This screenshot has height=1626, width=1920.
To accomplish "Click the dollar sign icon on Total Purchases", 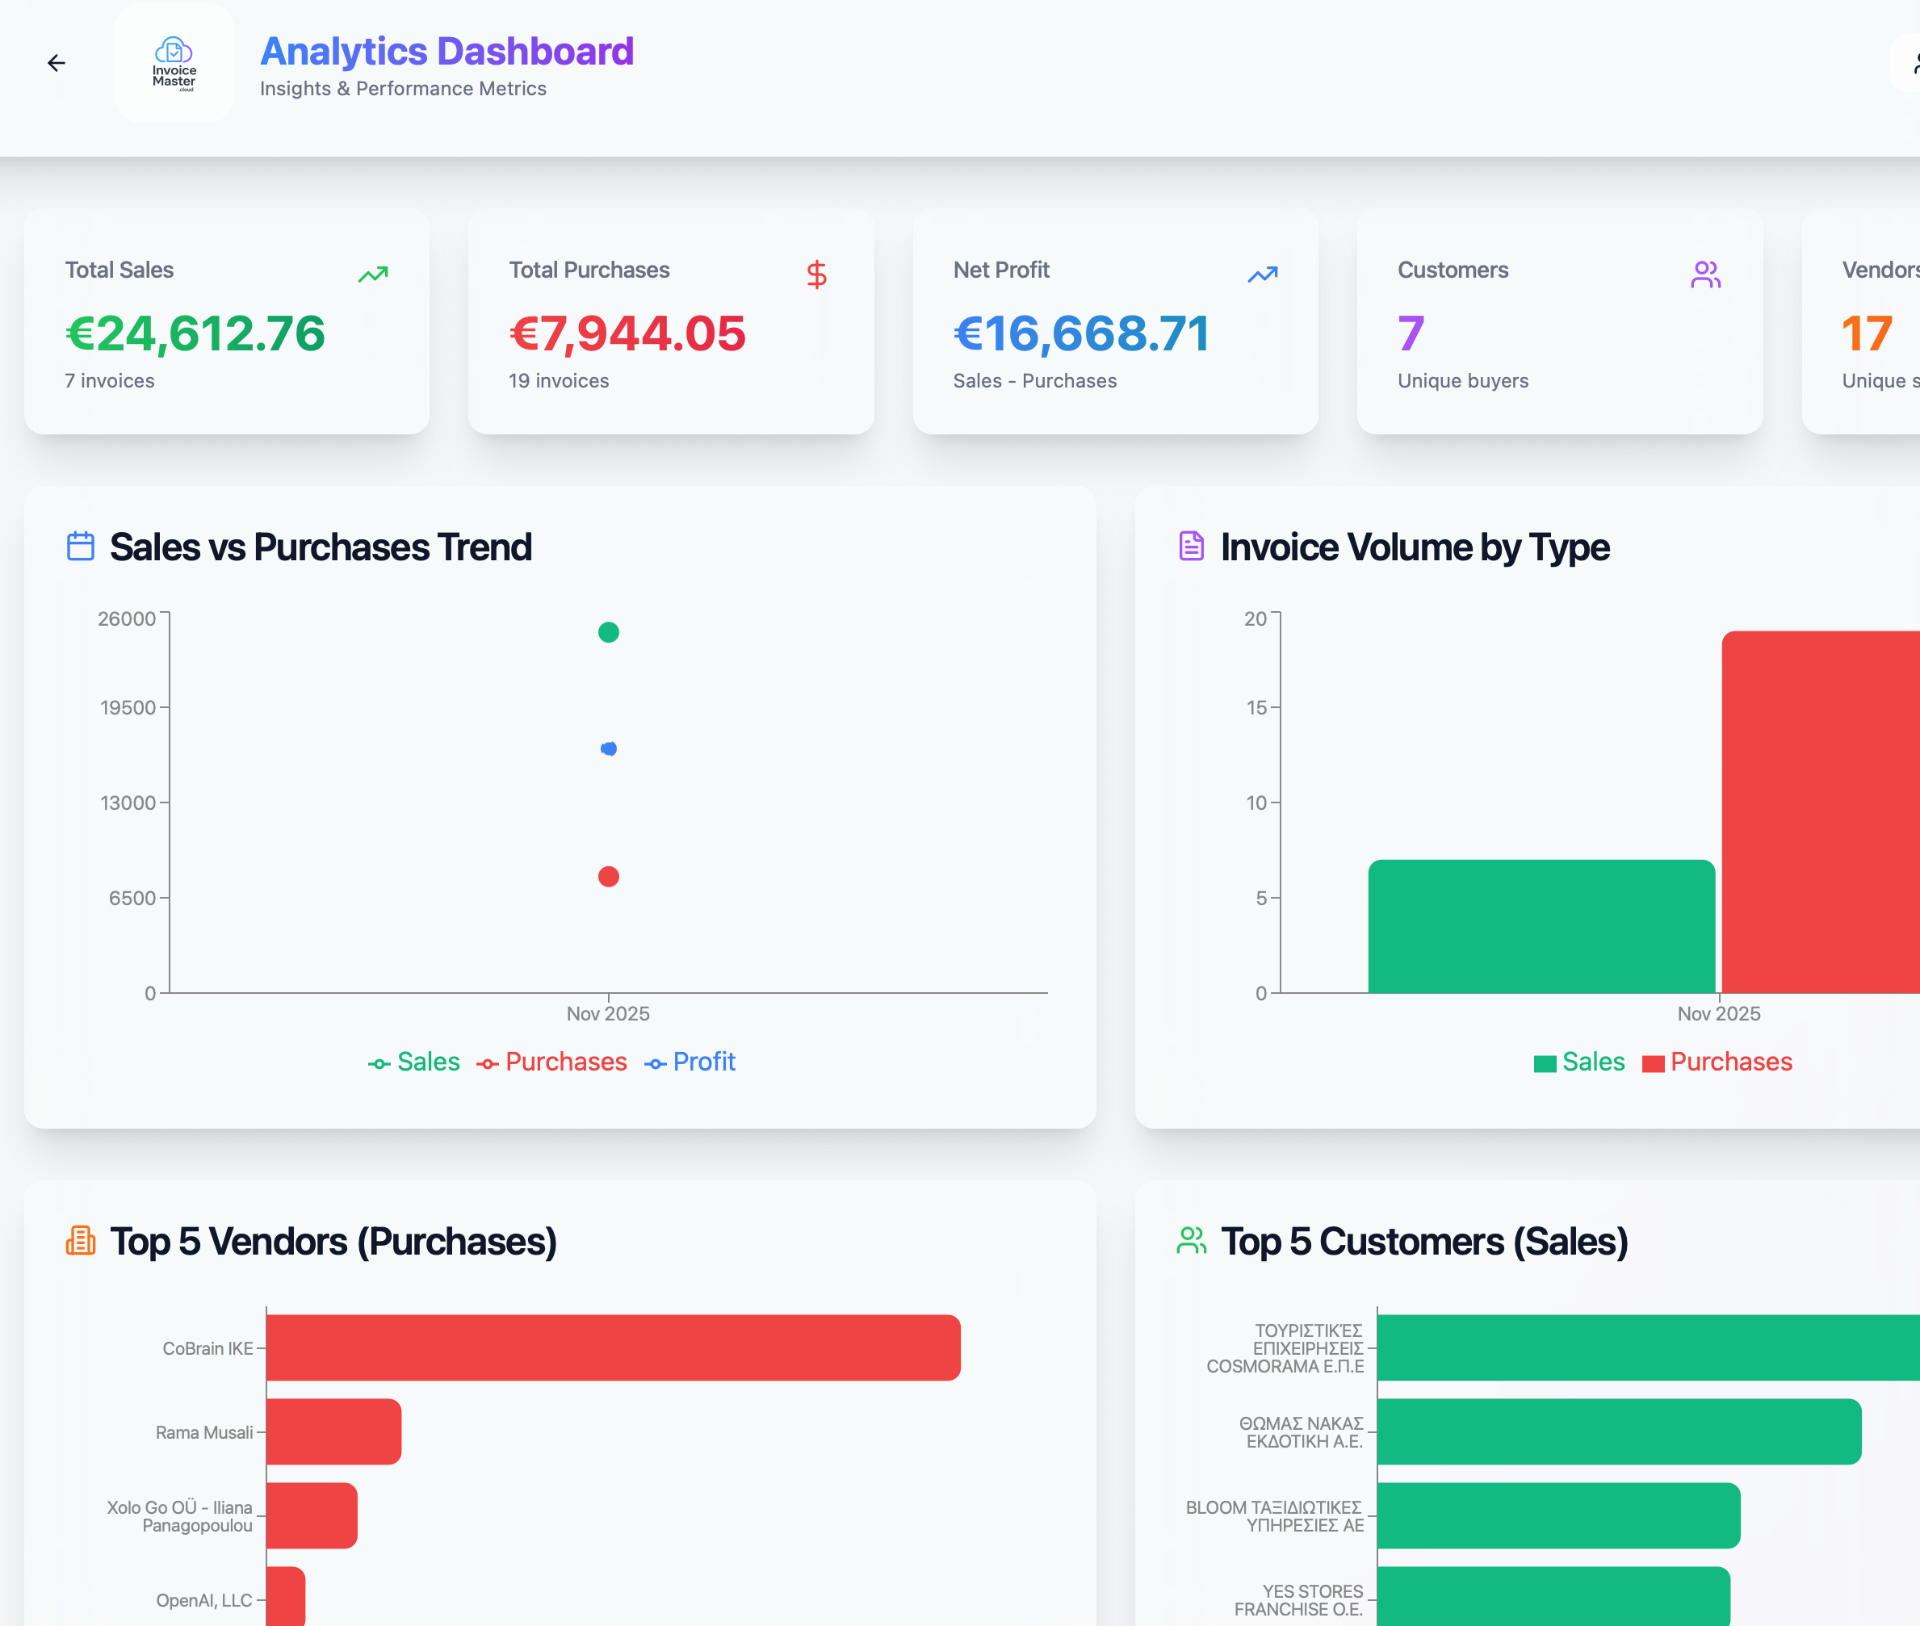I will pyautogui.click(x=817, y=274).
